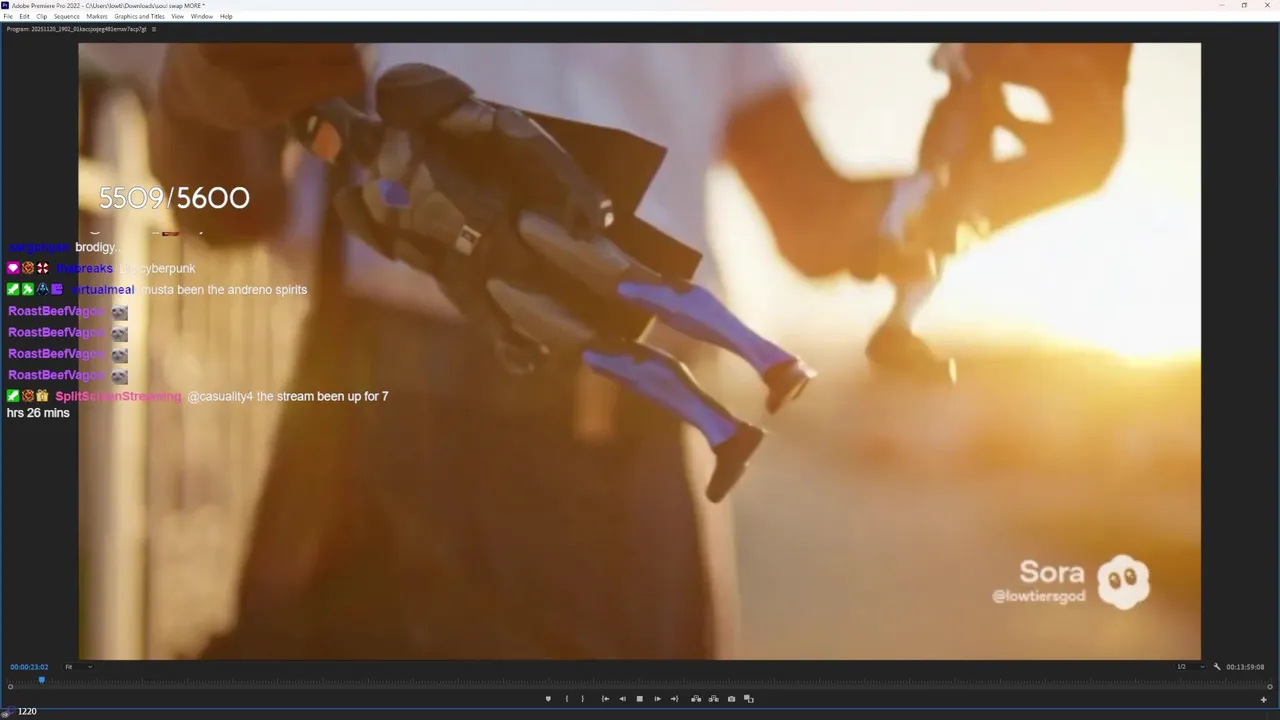Click the blue playhead timecode 00:00:23:02

(x=29, y=667)
